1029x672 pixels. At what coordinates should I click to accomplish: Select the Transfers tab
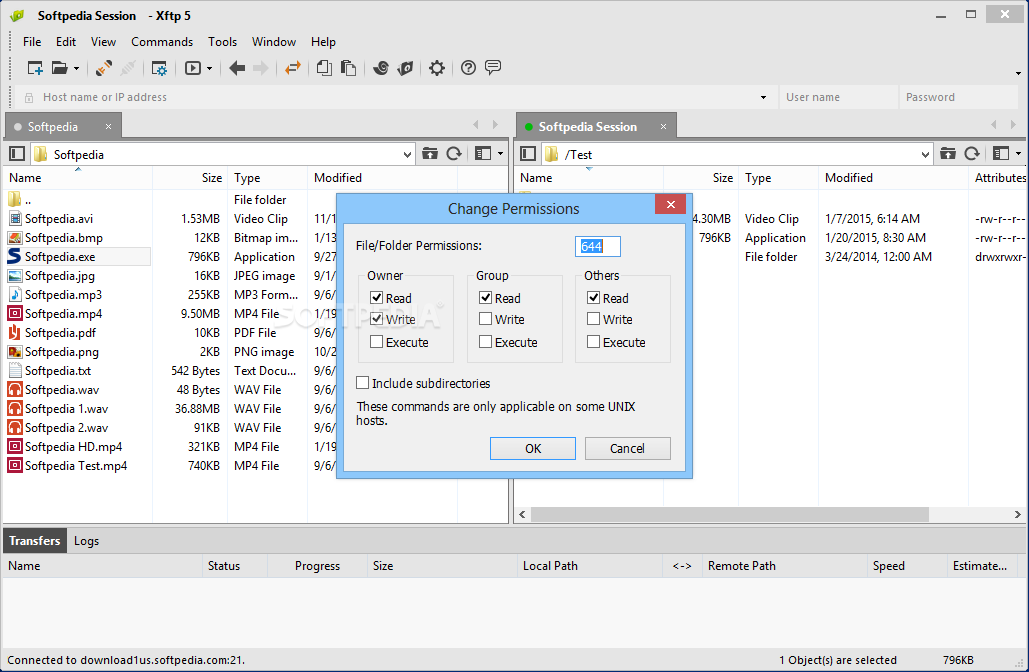pyautogui.click(x=35, y=541)
